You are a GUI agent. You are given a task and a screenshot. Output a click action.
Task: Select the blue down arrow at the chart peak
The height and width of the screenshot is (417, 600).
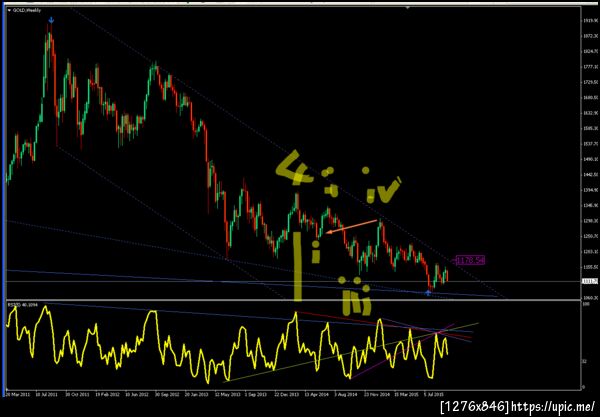tap(51, 20)
